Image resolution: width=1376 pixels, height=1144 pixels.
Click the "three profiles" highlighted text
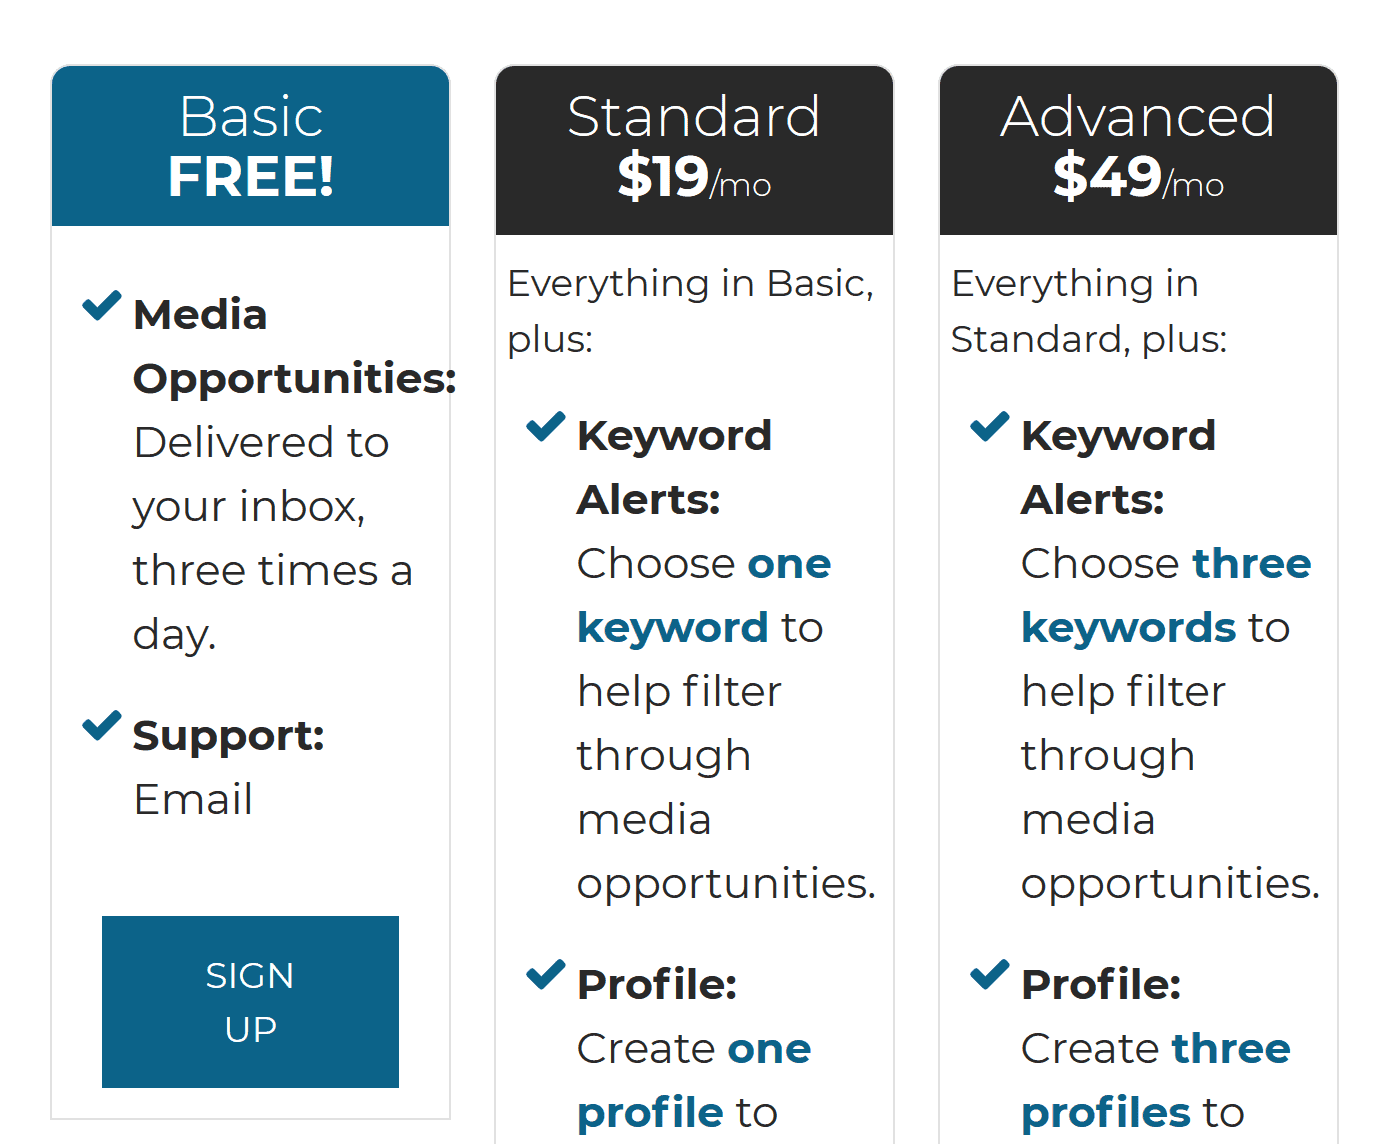pyautogui.click(x=1156, y=1081)
